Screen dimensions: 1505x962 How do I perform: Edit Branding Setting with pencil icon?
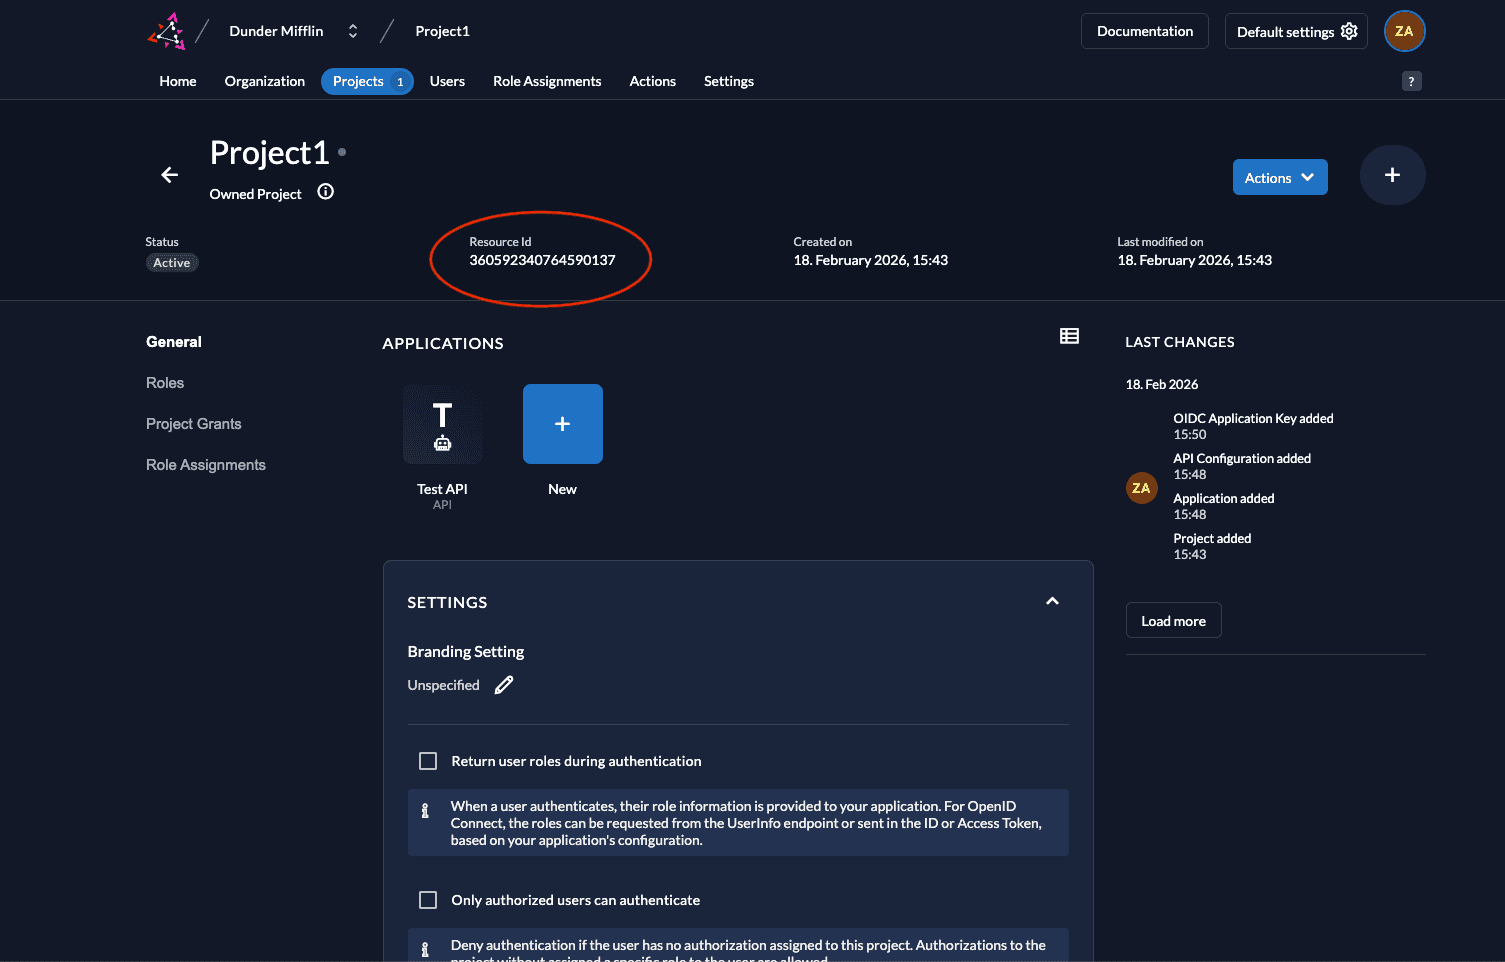click(x=504, y=685)
